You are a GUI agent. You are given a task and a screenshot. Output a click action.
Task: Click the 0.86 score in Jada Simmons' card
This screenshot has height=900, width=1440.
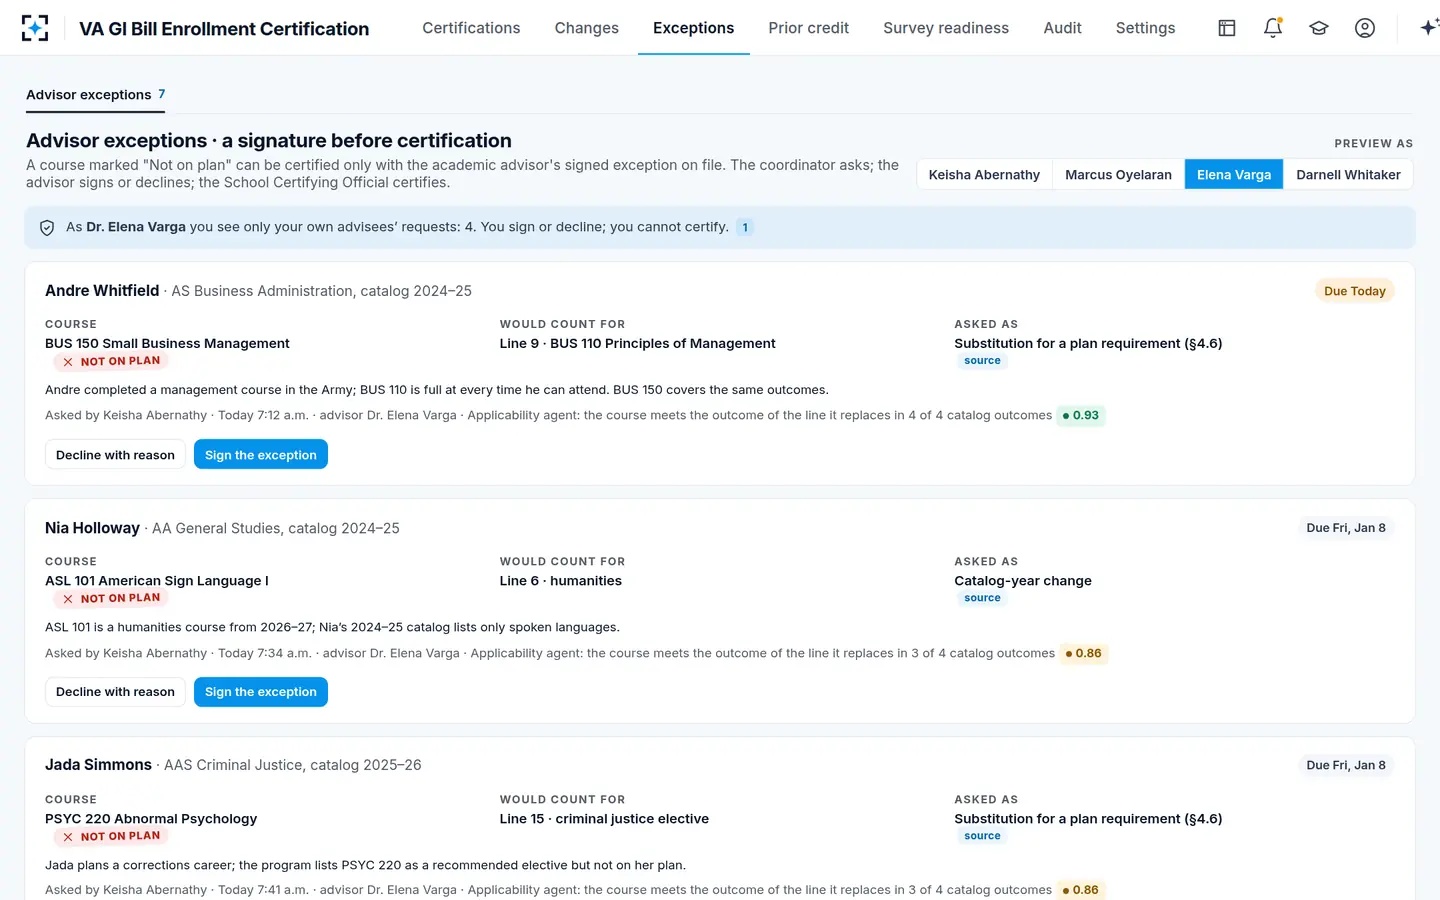(1081, 890)
